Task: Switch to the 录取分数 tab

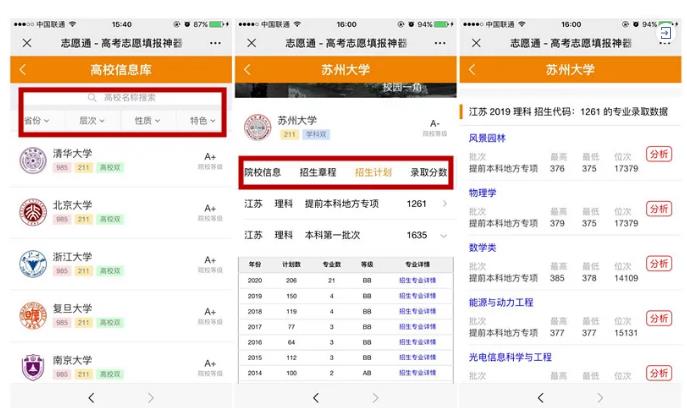Action: point(428,173)
